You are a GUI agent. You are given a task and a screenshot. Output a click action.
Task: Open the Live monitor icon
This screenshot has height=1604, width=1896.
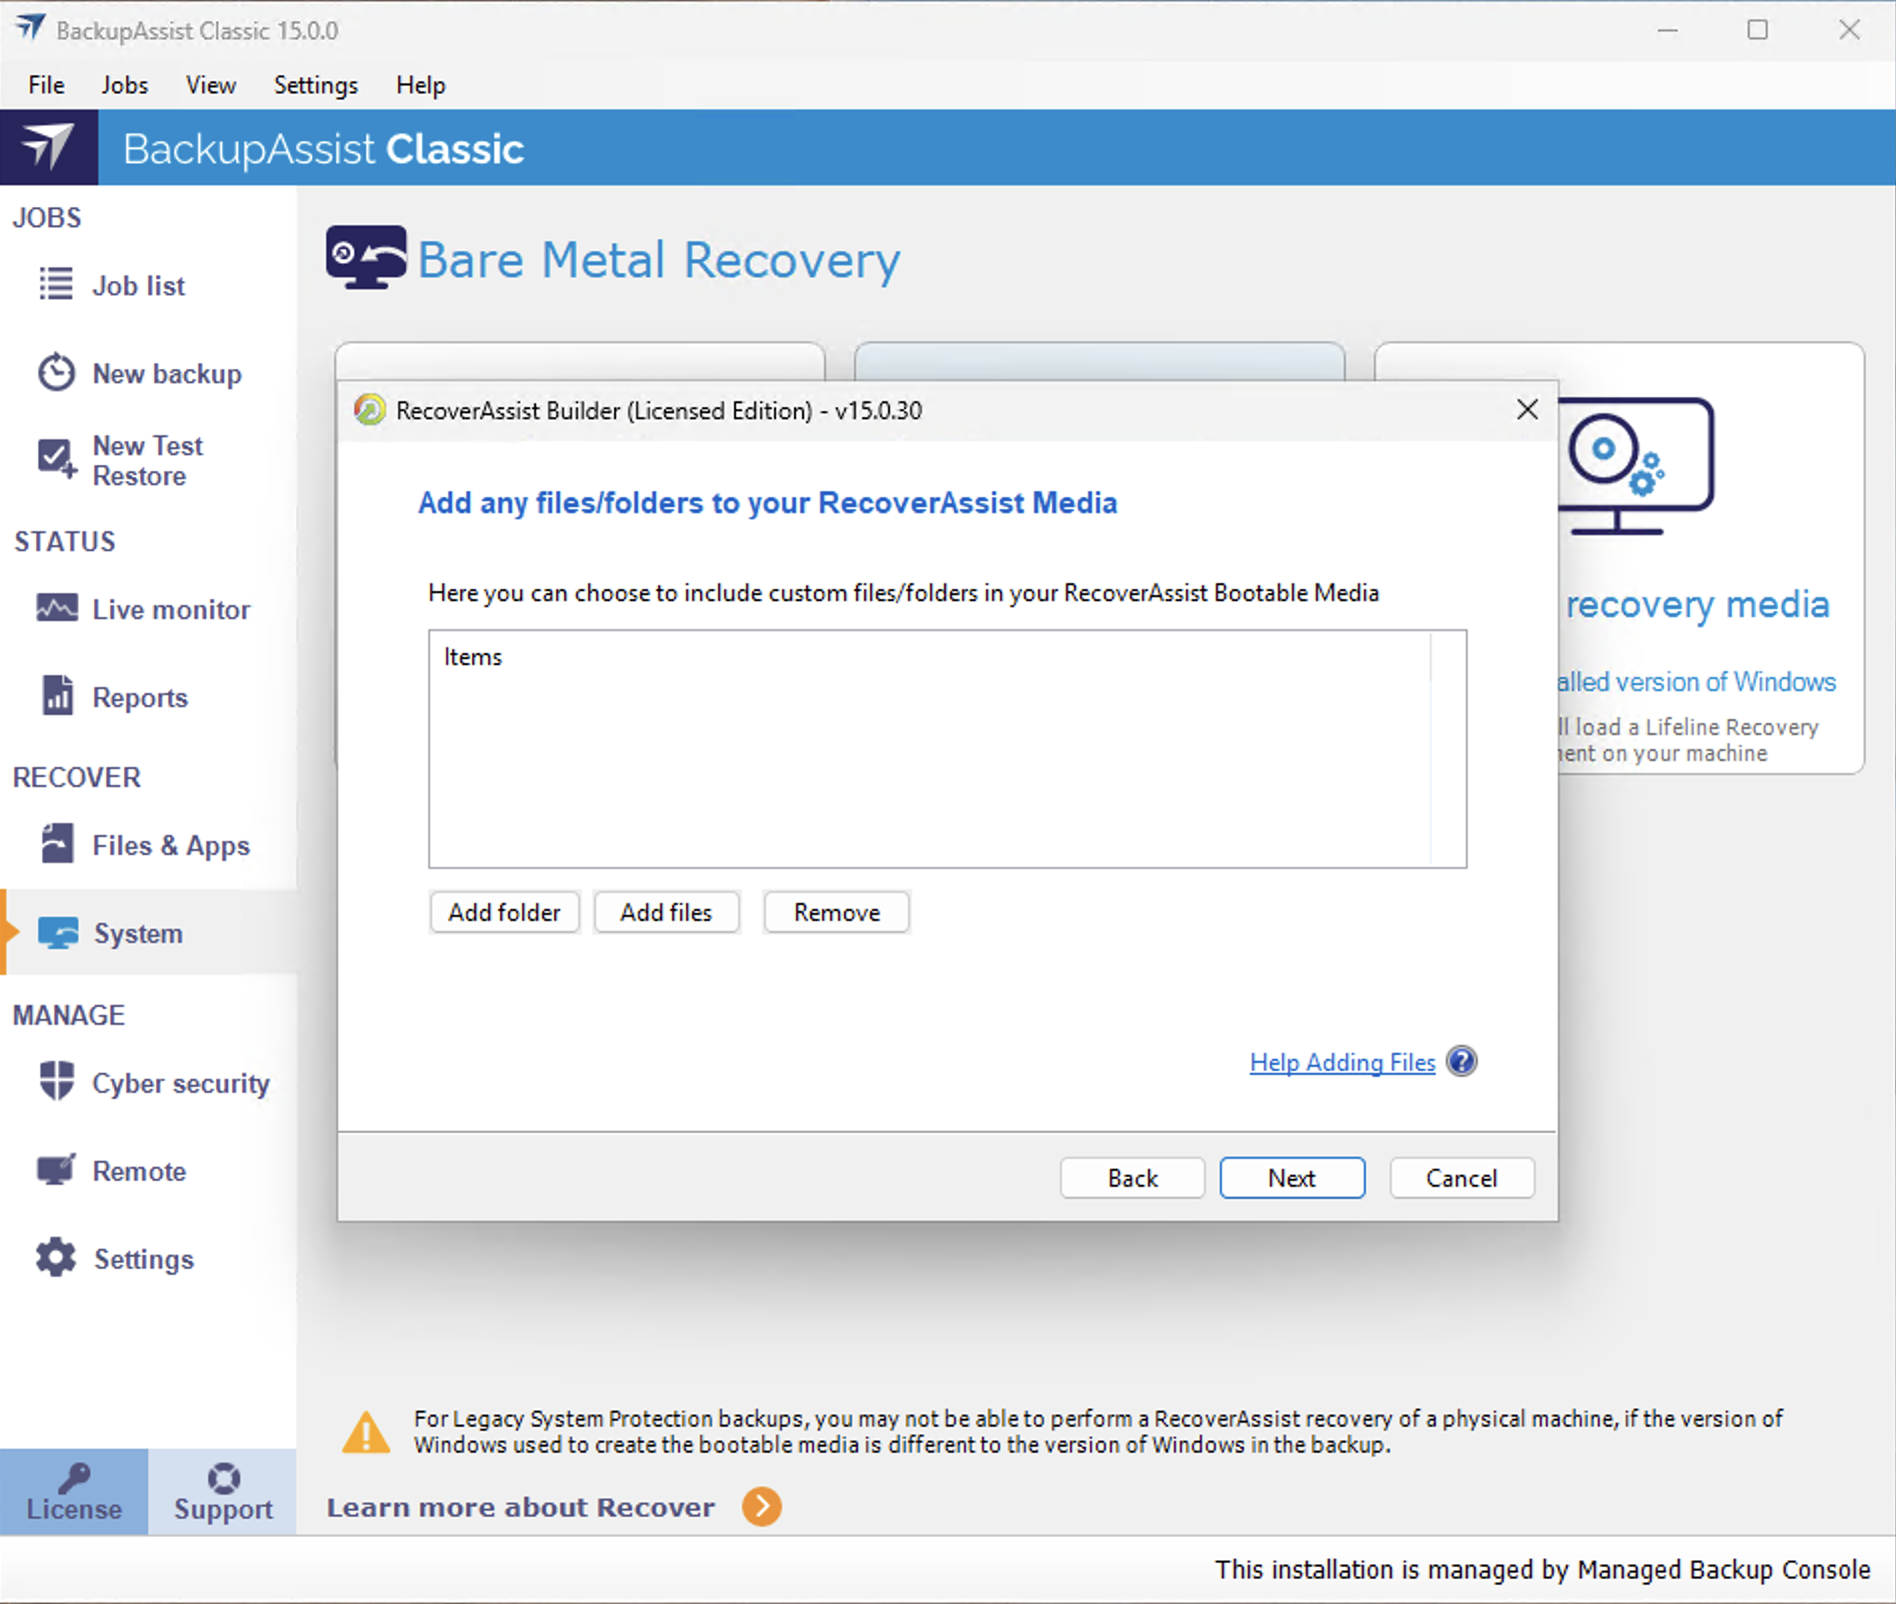tap(56, 608)
